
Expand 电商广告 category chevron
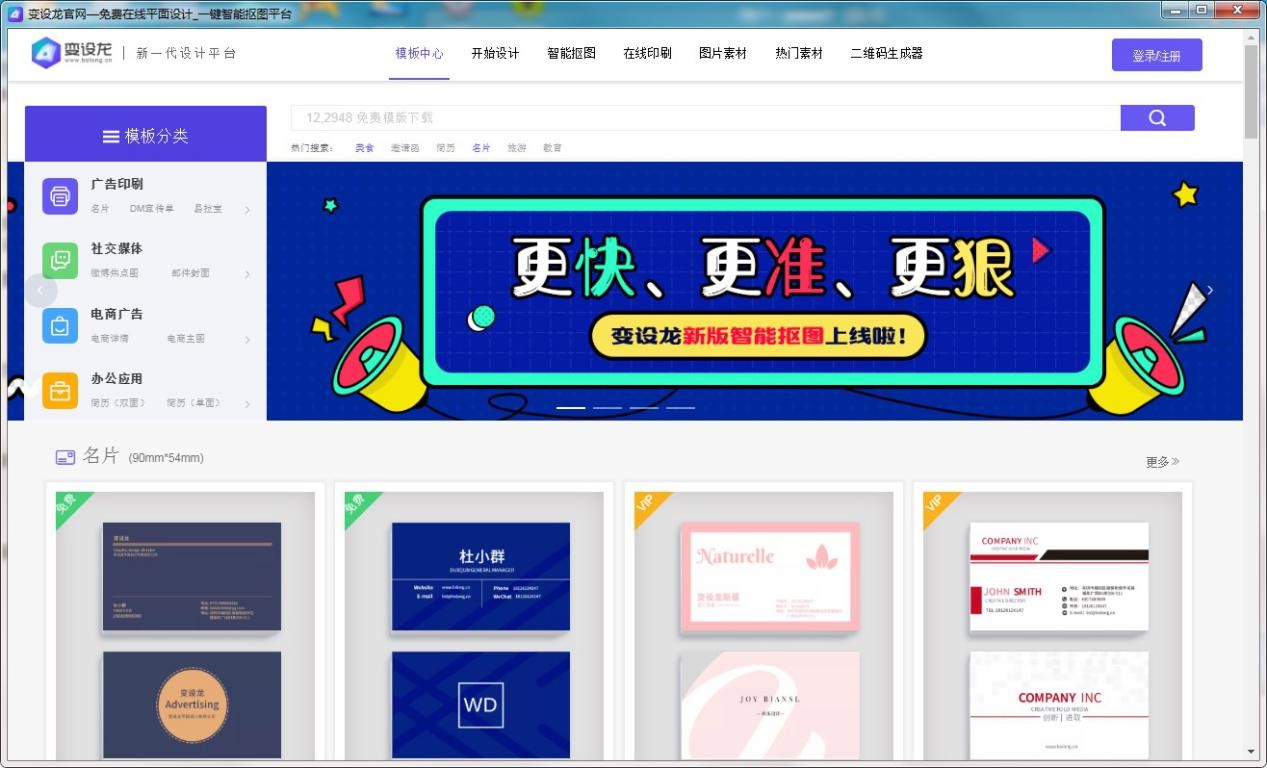(247, 340)
